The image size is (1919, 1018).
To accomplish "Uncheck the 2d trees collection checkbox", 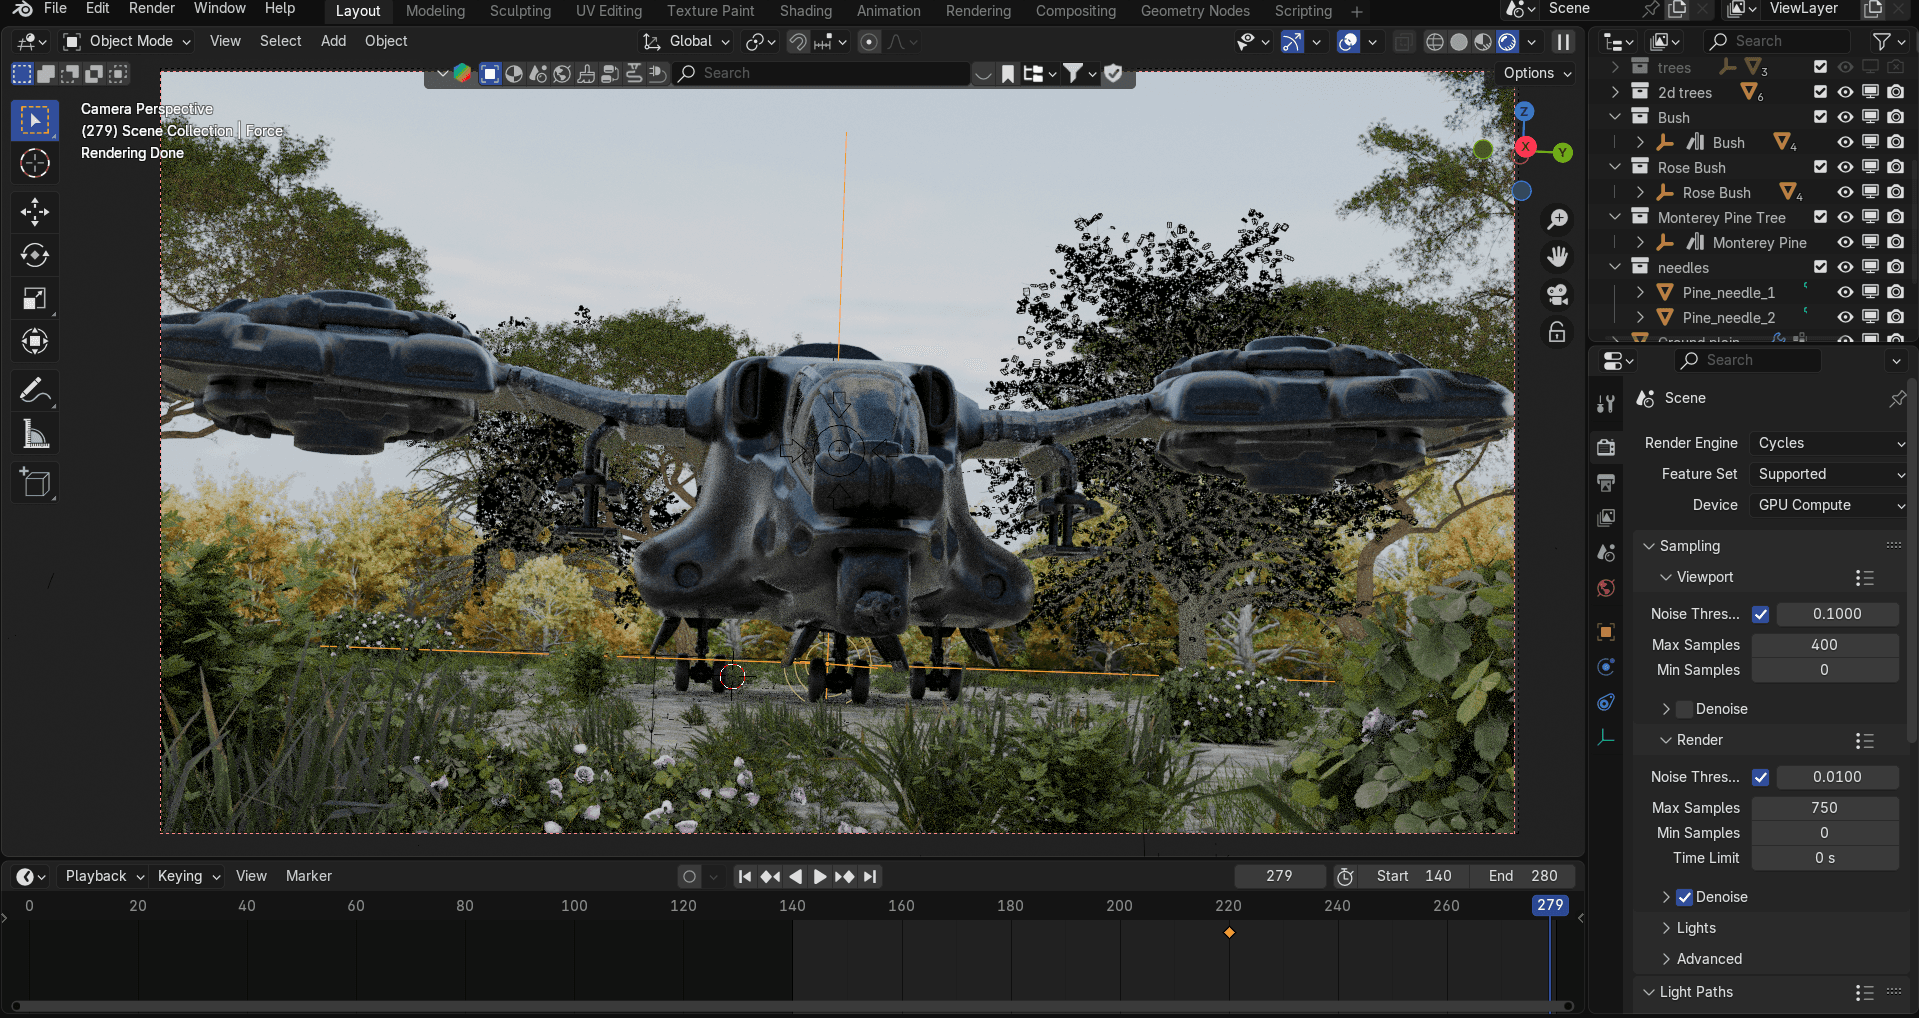I will coord(1820,92).
